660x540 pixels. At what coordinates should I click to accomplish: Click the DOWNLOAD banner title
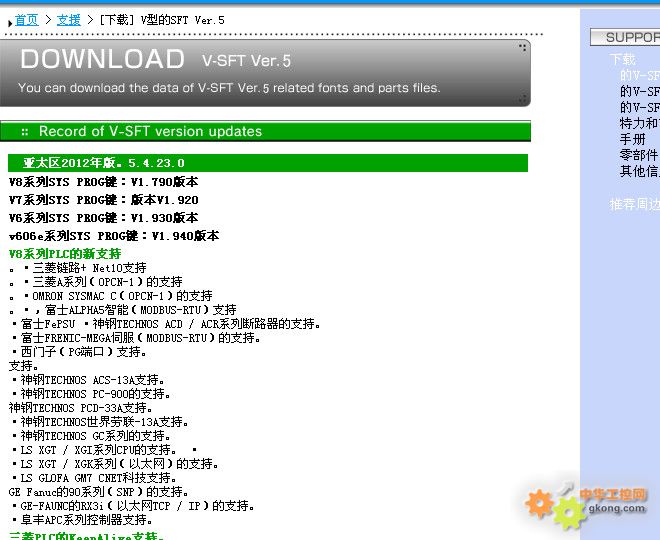tap(102, 59)
